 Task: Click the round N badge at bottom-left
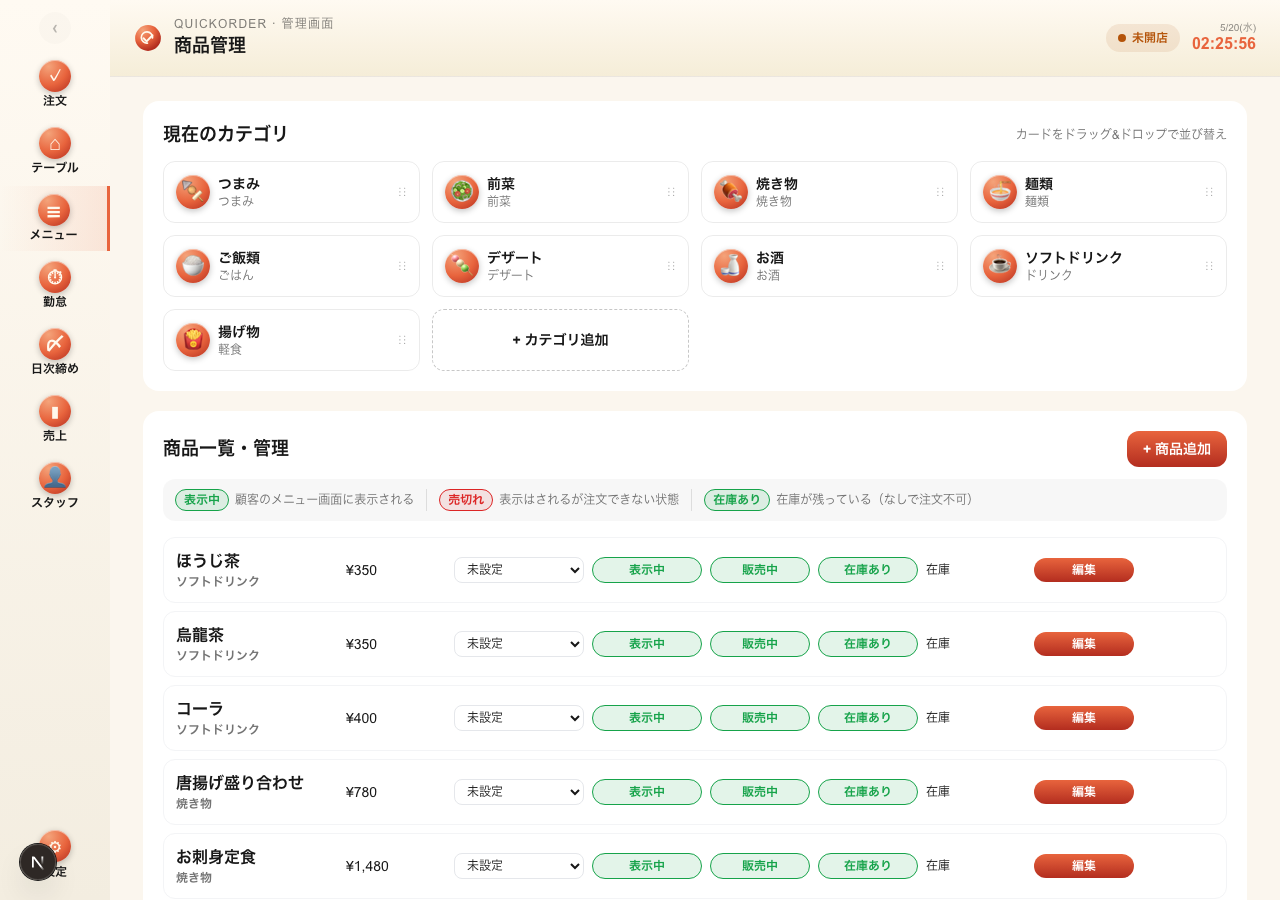point(38,862)
